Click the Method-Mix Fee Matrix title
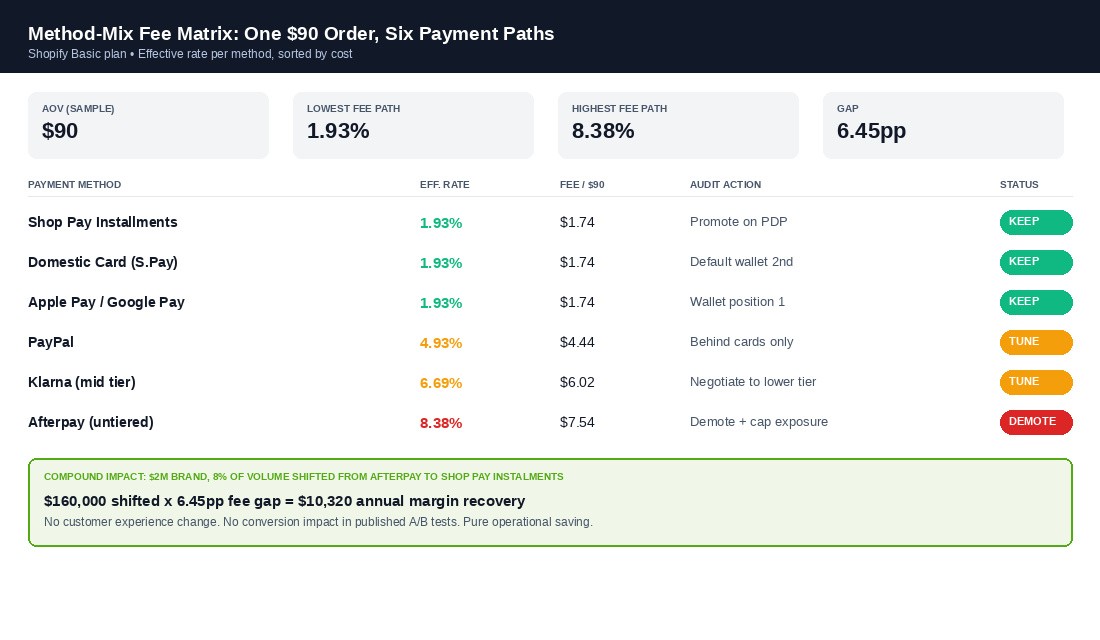The width and height of the screenshot is (1100, 640). tap(291, 34)
